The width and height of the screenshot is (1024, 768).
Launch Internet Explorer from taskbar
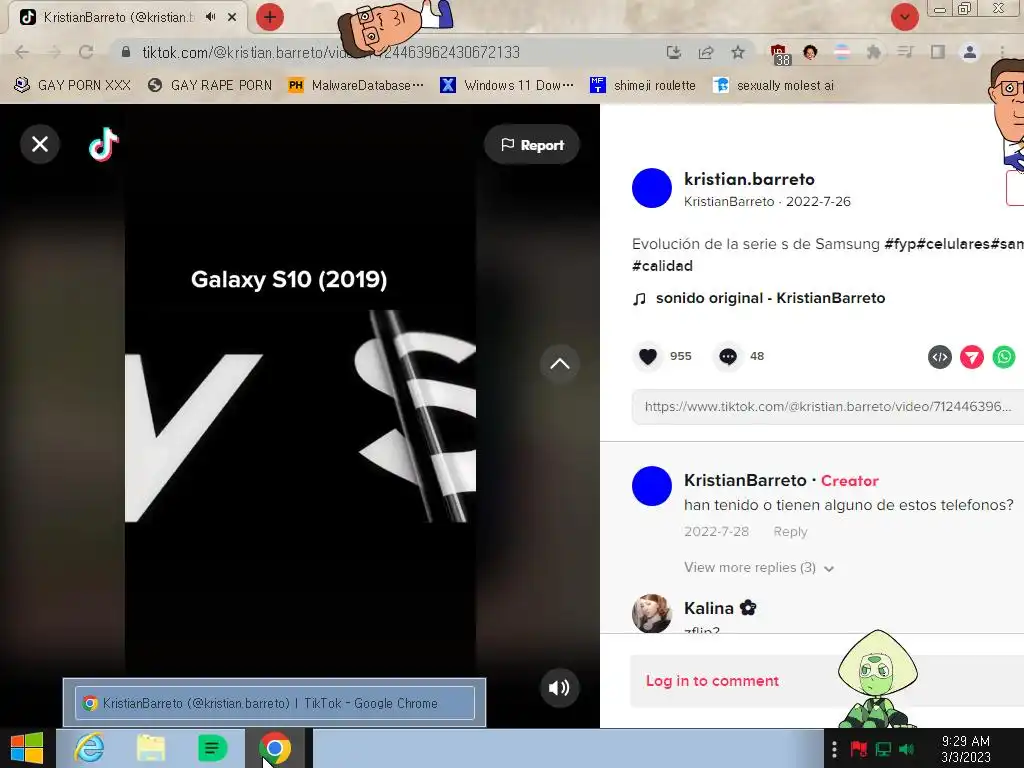(x=89, y=748)
